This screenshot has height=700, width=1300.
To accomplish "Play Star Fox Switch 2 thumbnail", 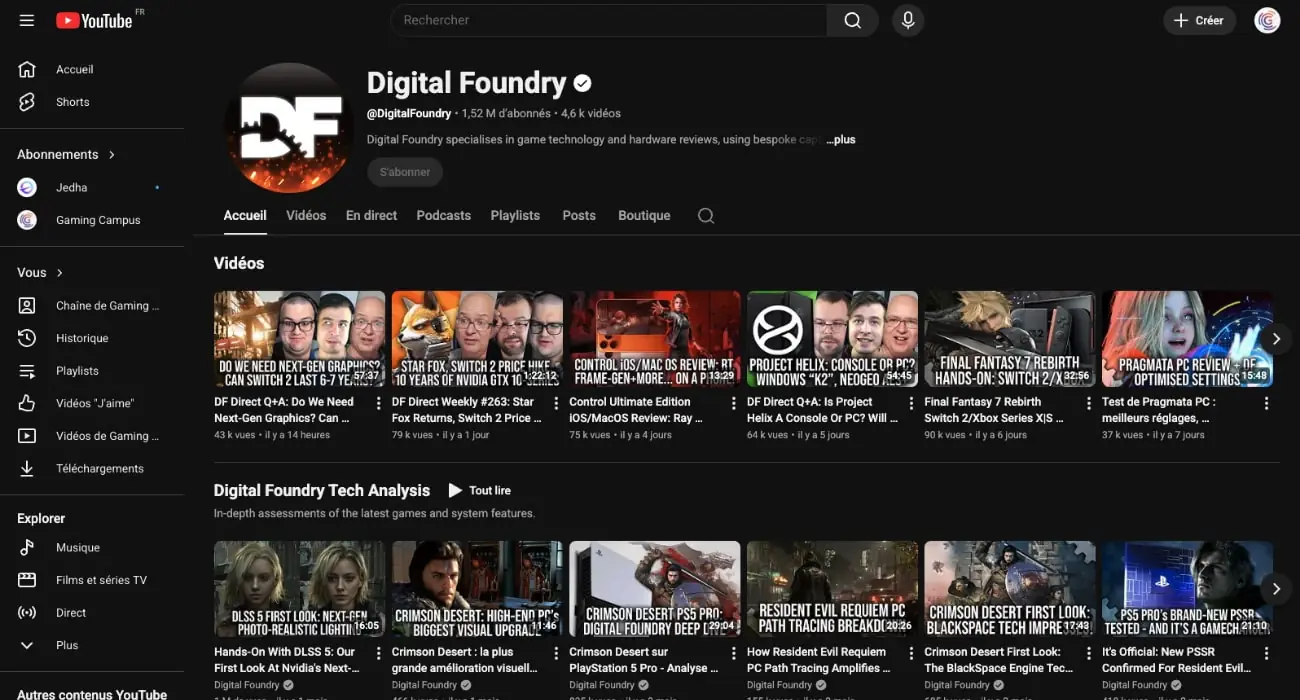I will click(x=477, y=339).
